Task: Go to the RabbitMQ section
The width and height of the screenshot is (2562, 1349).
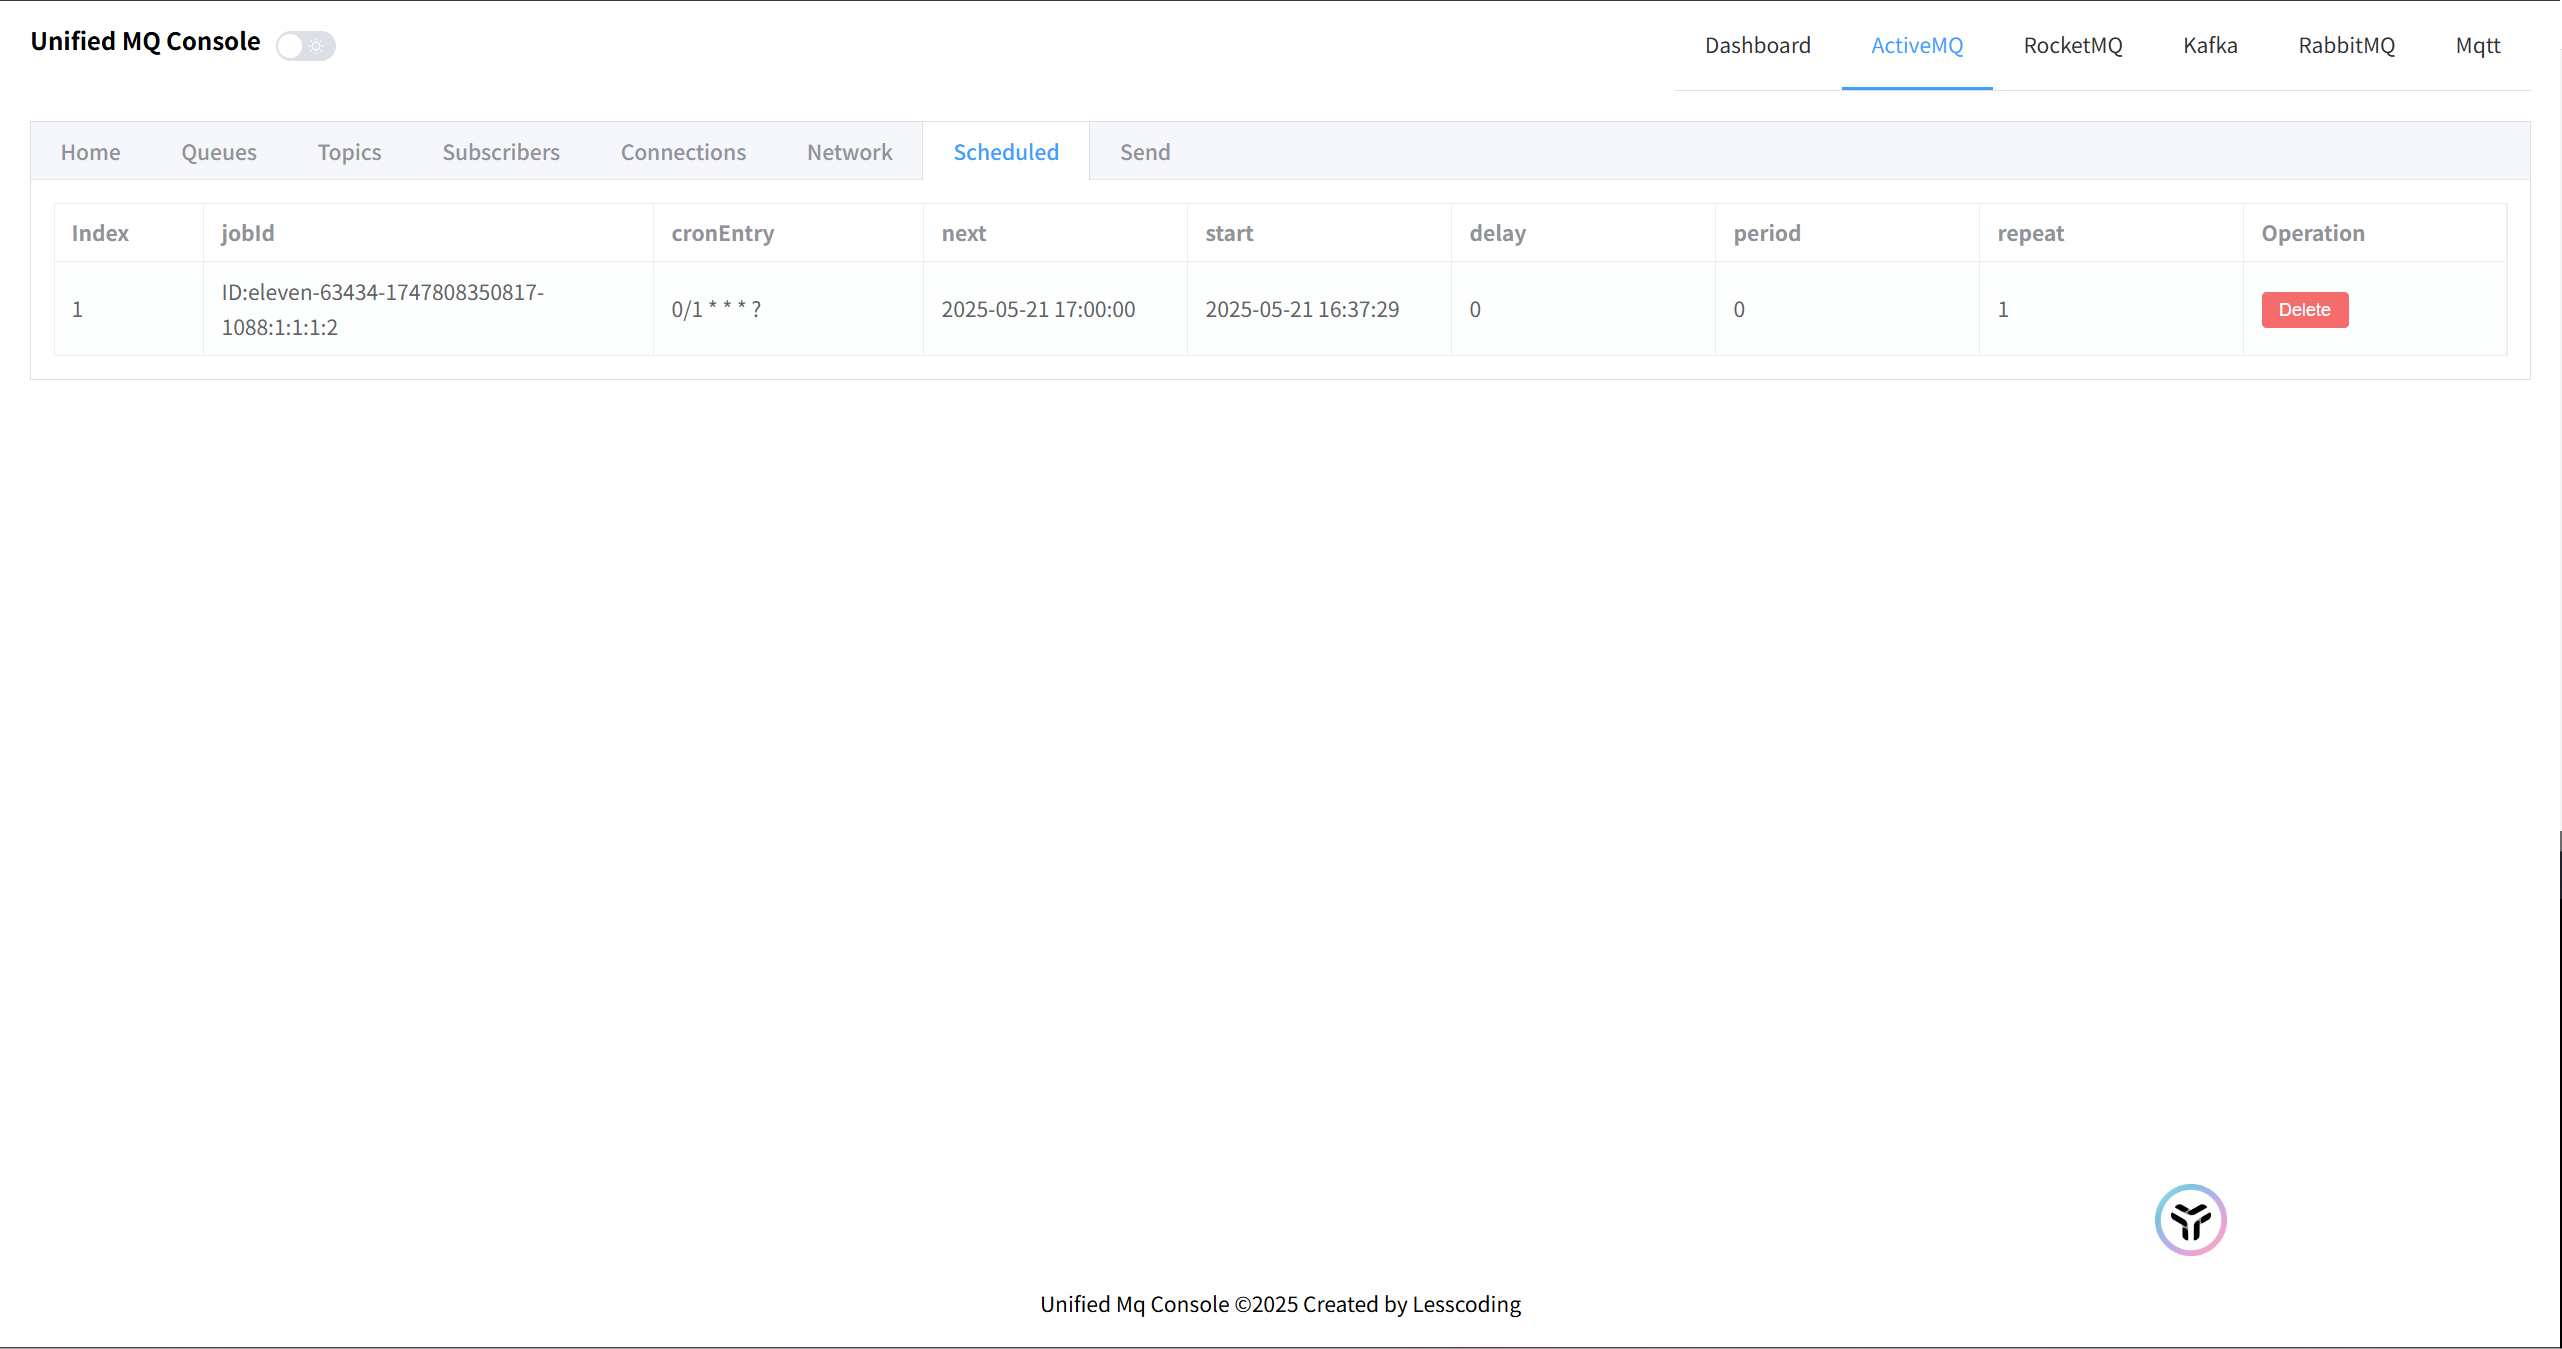Action: 2346,46
